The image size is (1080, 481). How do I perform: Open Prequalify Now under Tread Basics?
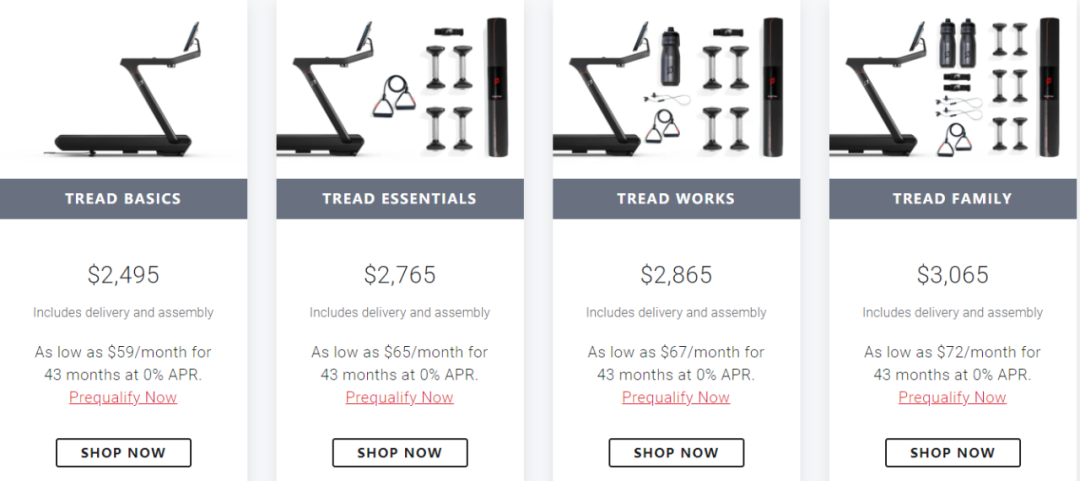click(123, 398)
